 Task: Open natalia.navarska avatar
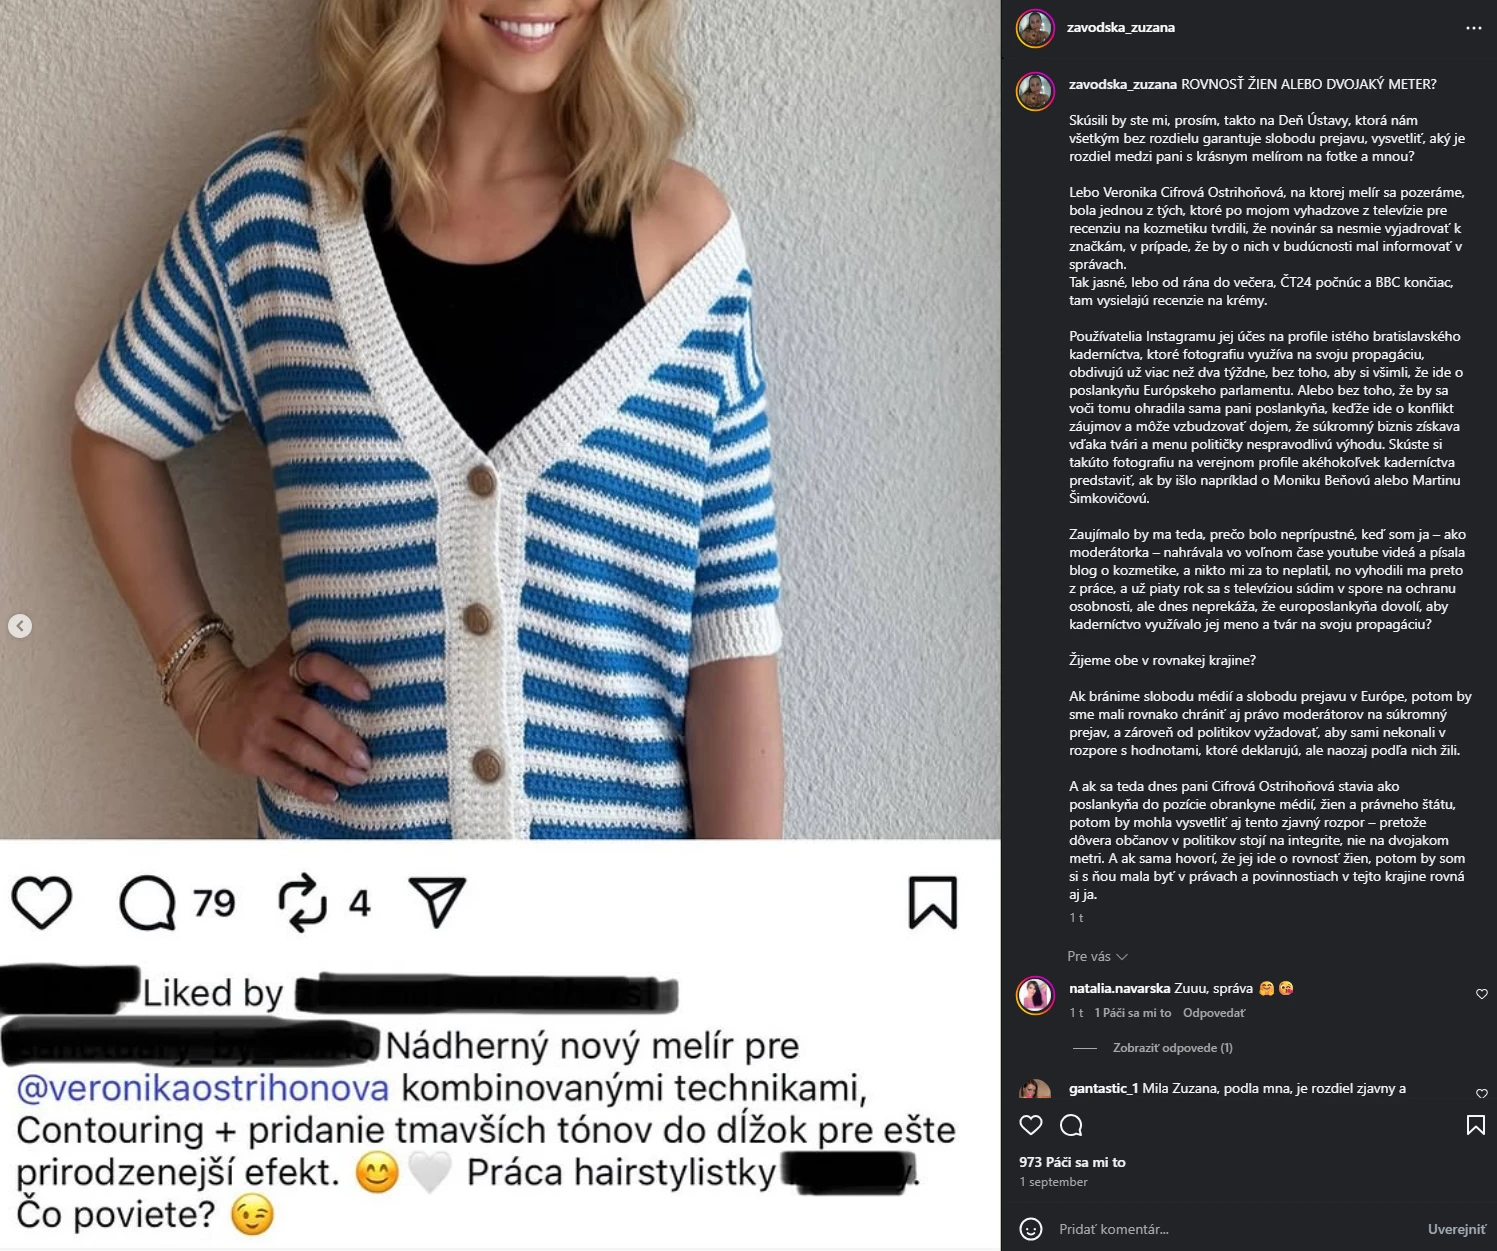pos(1035,995)
